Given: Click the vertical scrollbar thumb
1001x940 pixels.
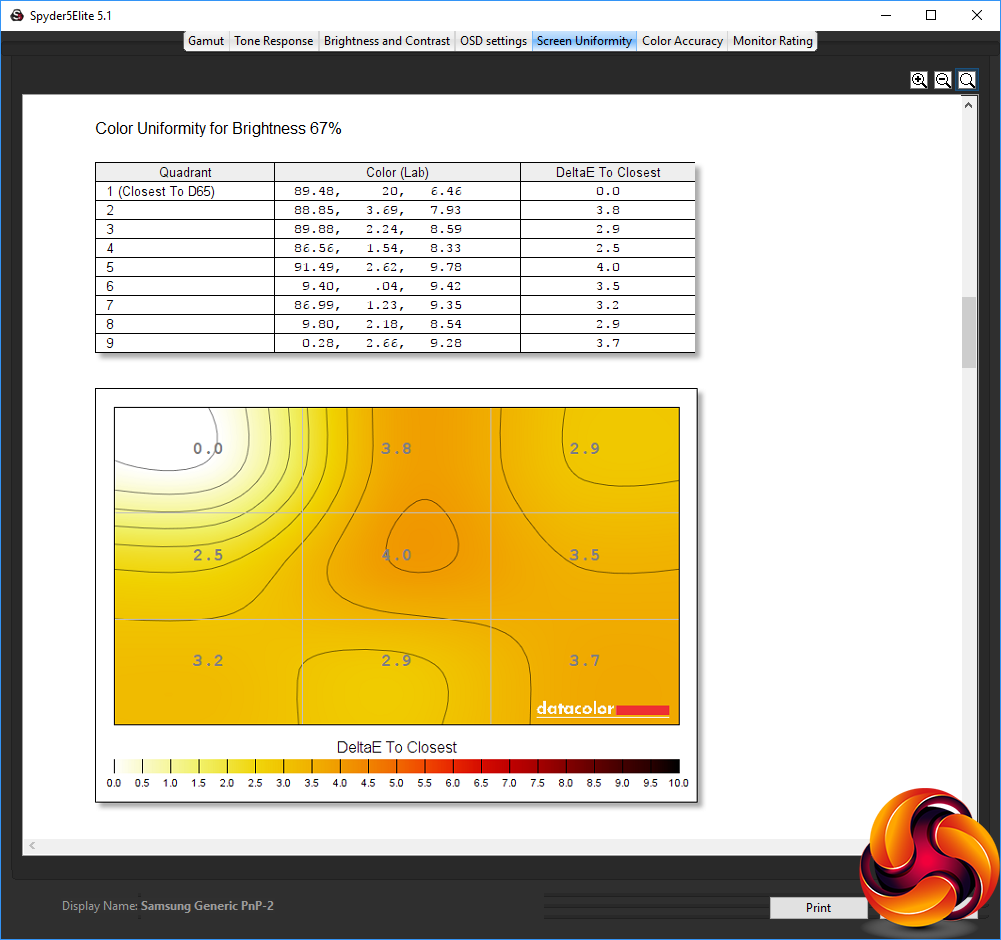Looking at the screenshot, I should tap(969, 332).
